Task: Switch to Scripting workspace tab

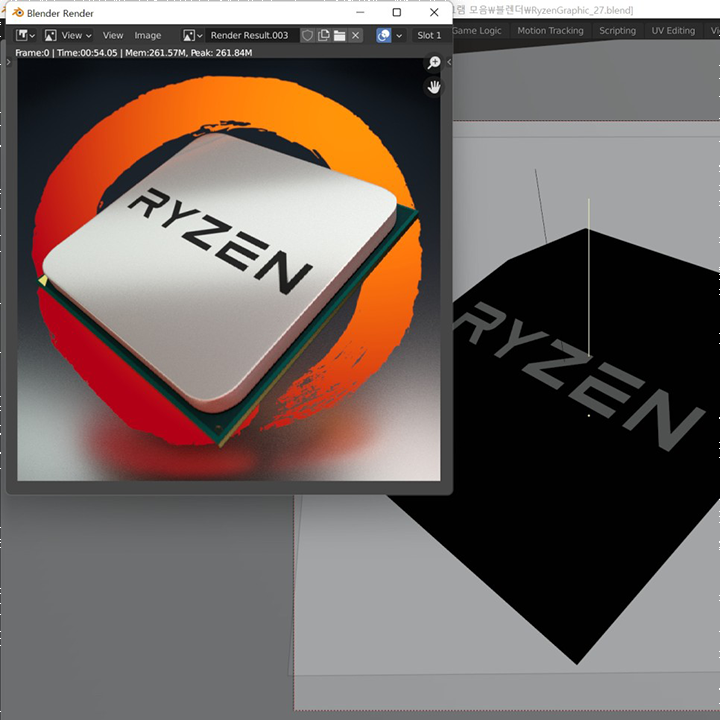Action: click(617, 31)
